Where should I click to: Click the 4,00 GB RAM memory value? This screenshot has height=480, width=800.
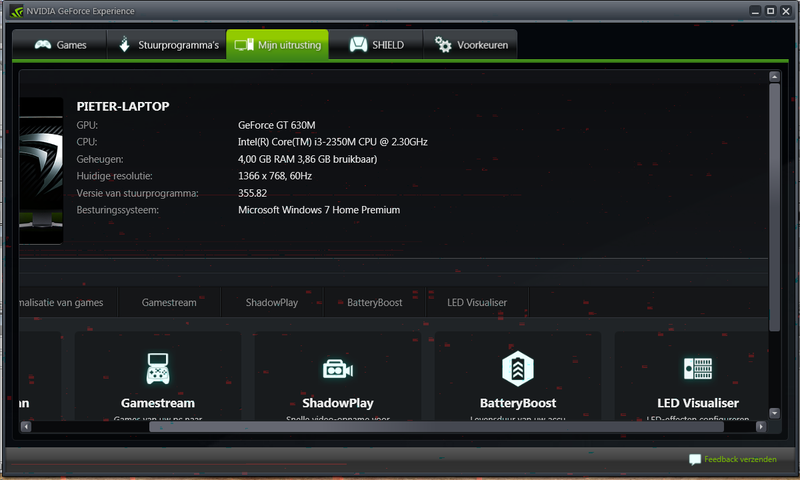click(308, 159)
